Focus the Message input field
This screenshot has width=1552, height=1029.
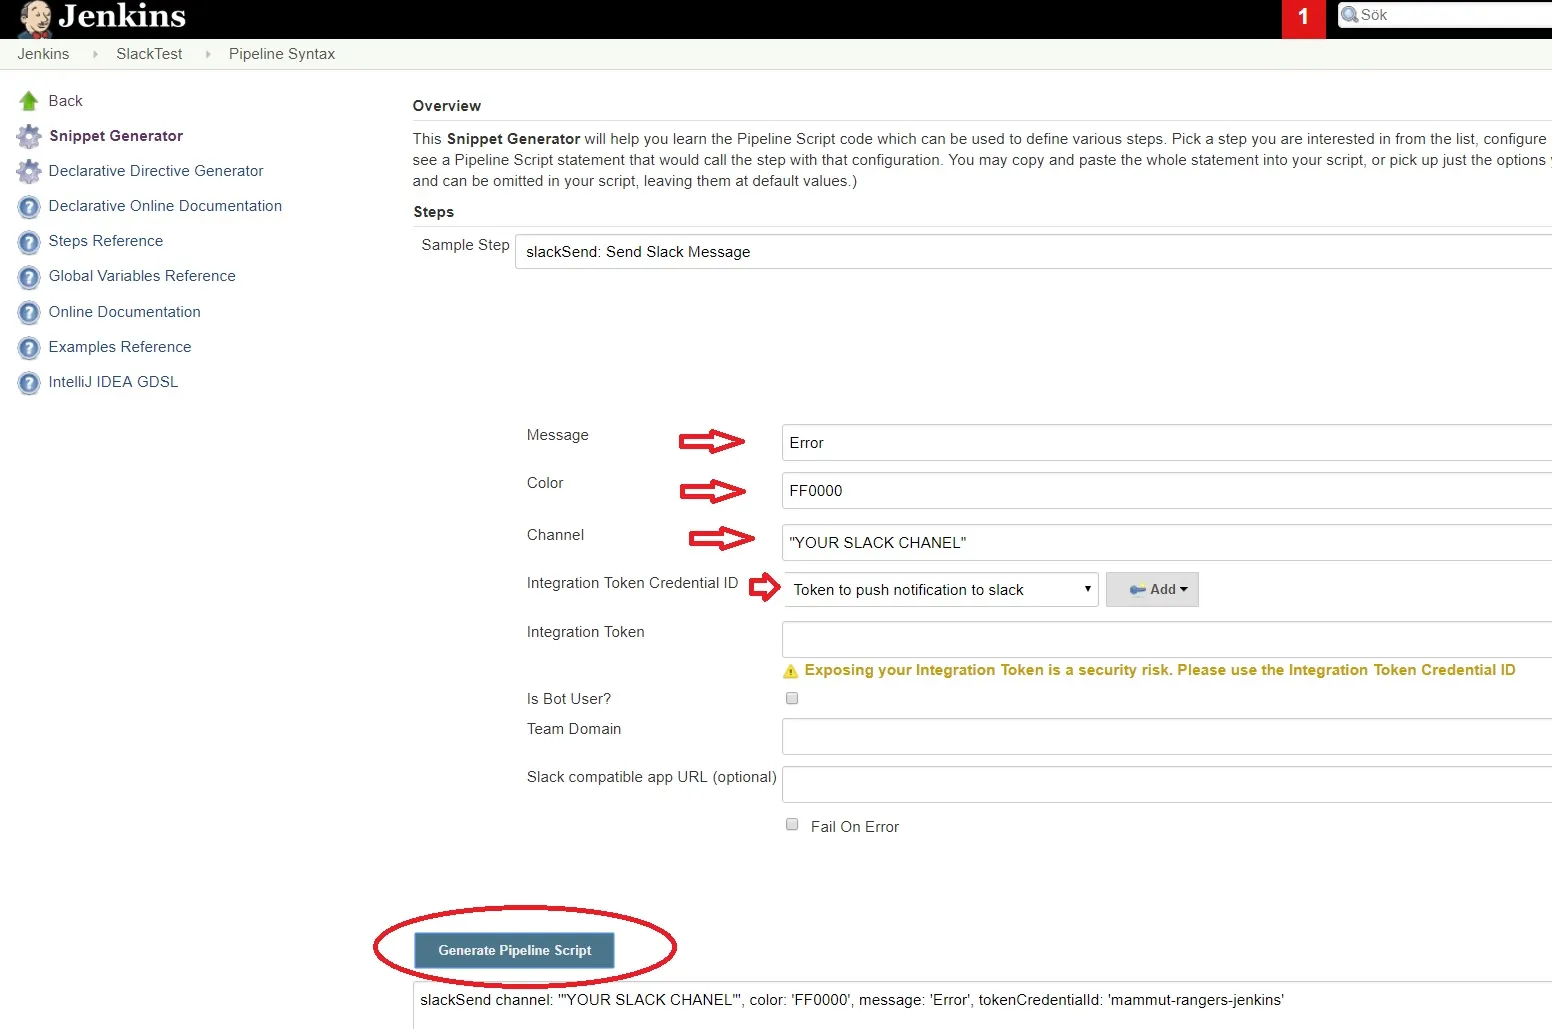coord(1167,443)
